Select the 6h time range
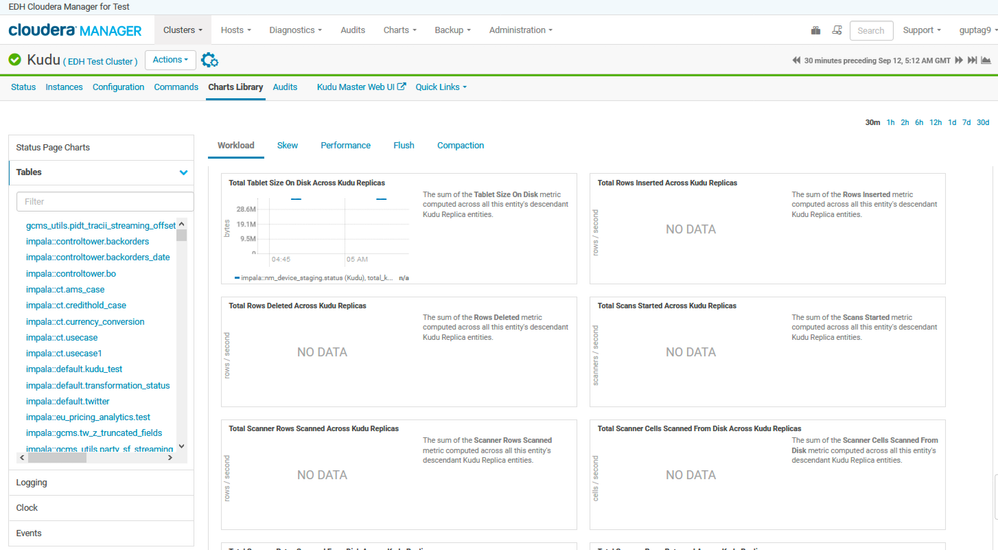The width and height of the screenshot is (998, 550). [919, 122]
